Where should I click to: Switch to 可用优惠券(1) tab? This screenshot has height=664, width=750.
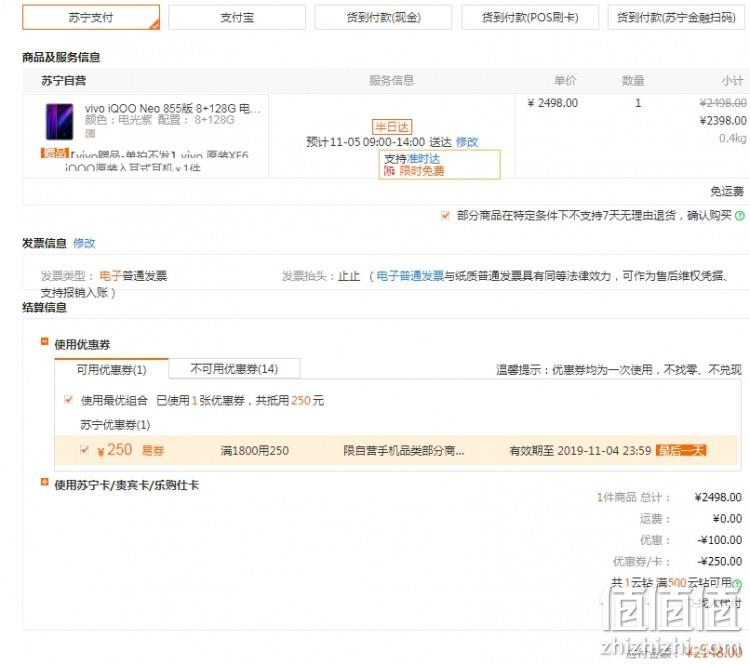click(x=111, y=369)
